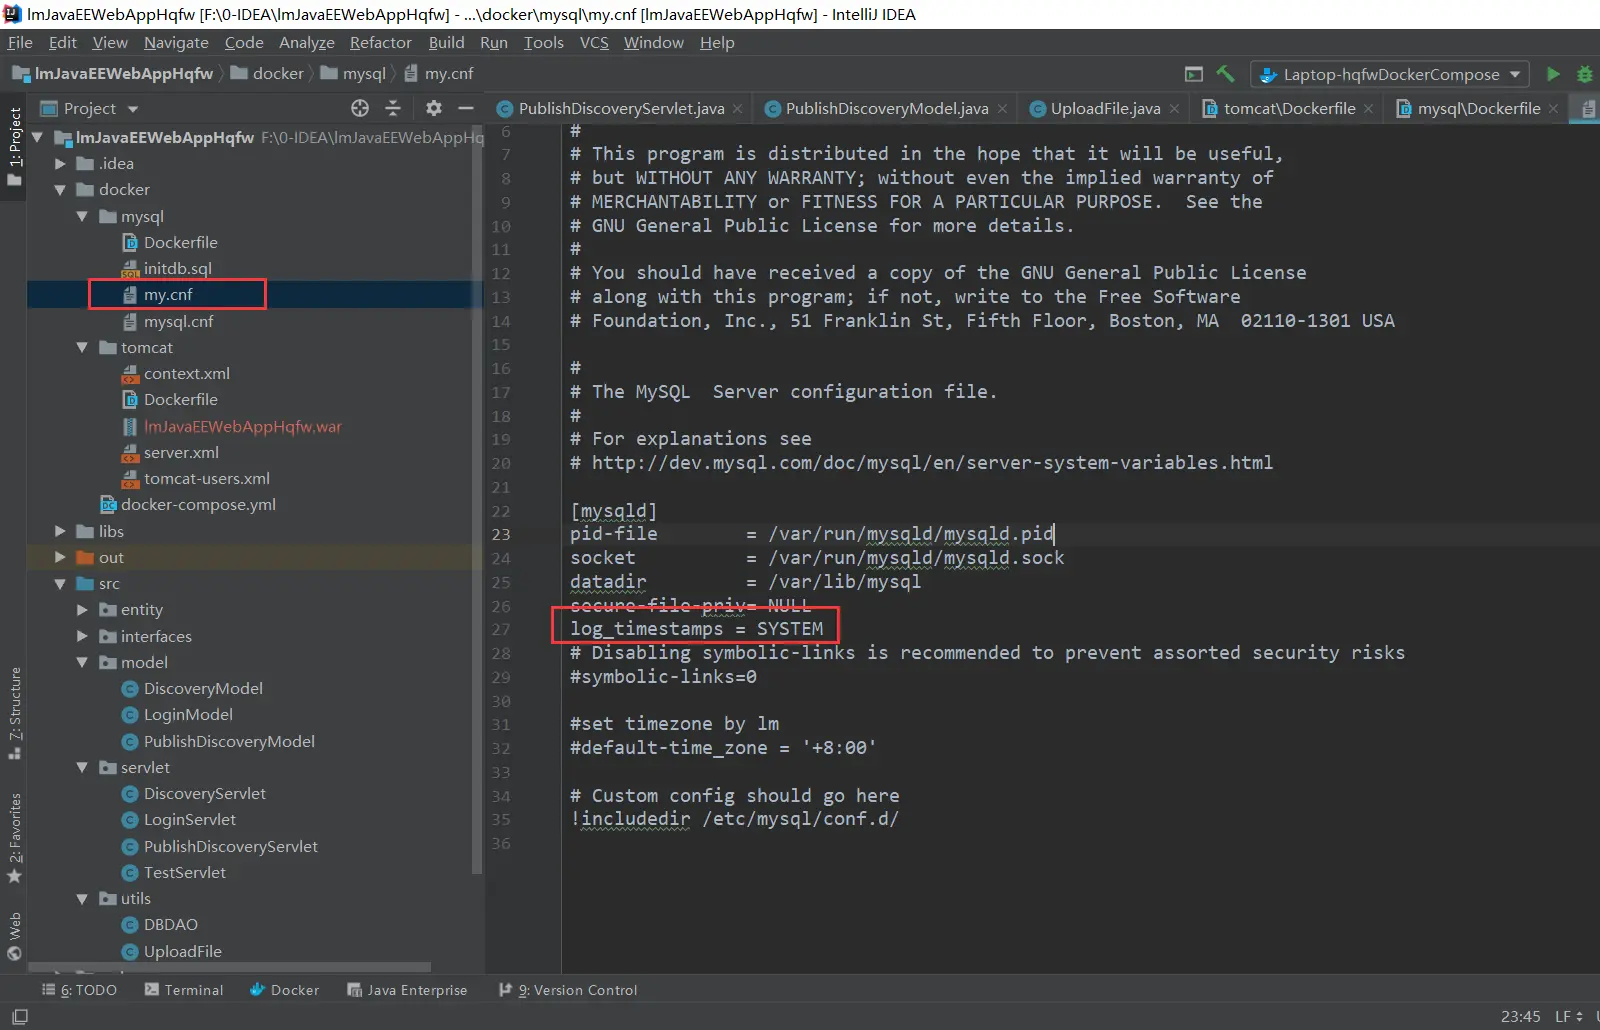The height and width of the screenshot is (1030, 1600).
Task: Open the File menu
Action: click(x=20, y=43)
